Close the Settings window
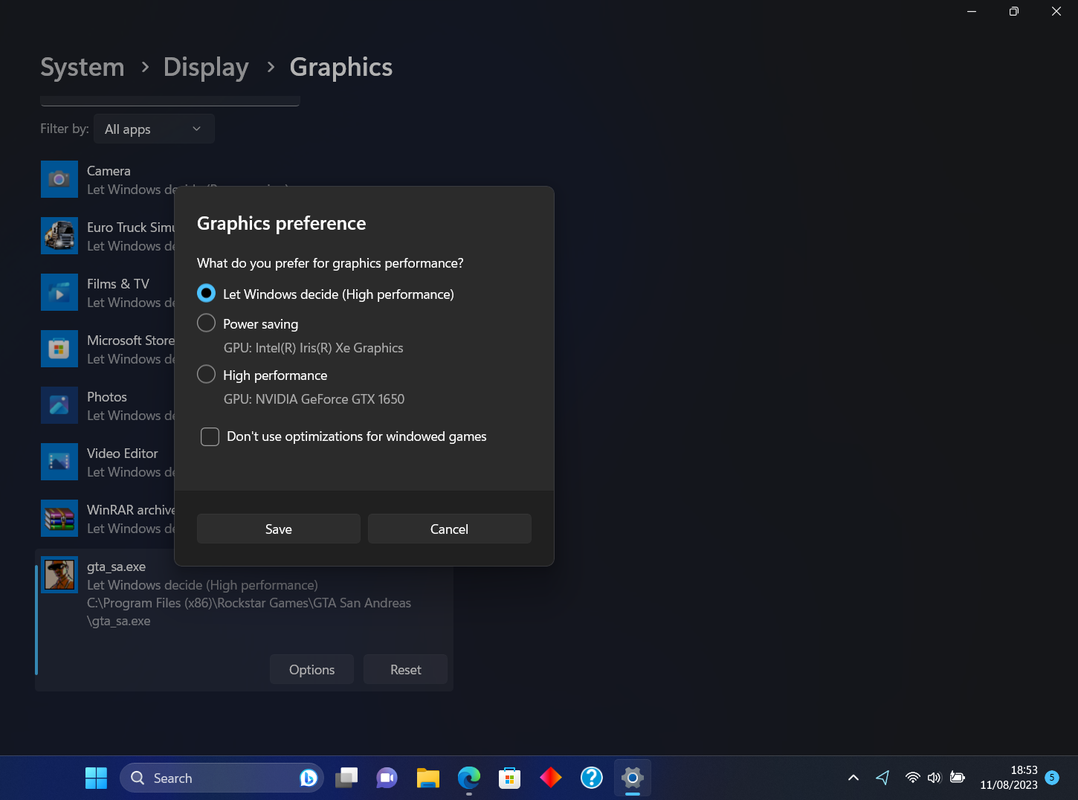 [1056, 12]
